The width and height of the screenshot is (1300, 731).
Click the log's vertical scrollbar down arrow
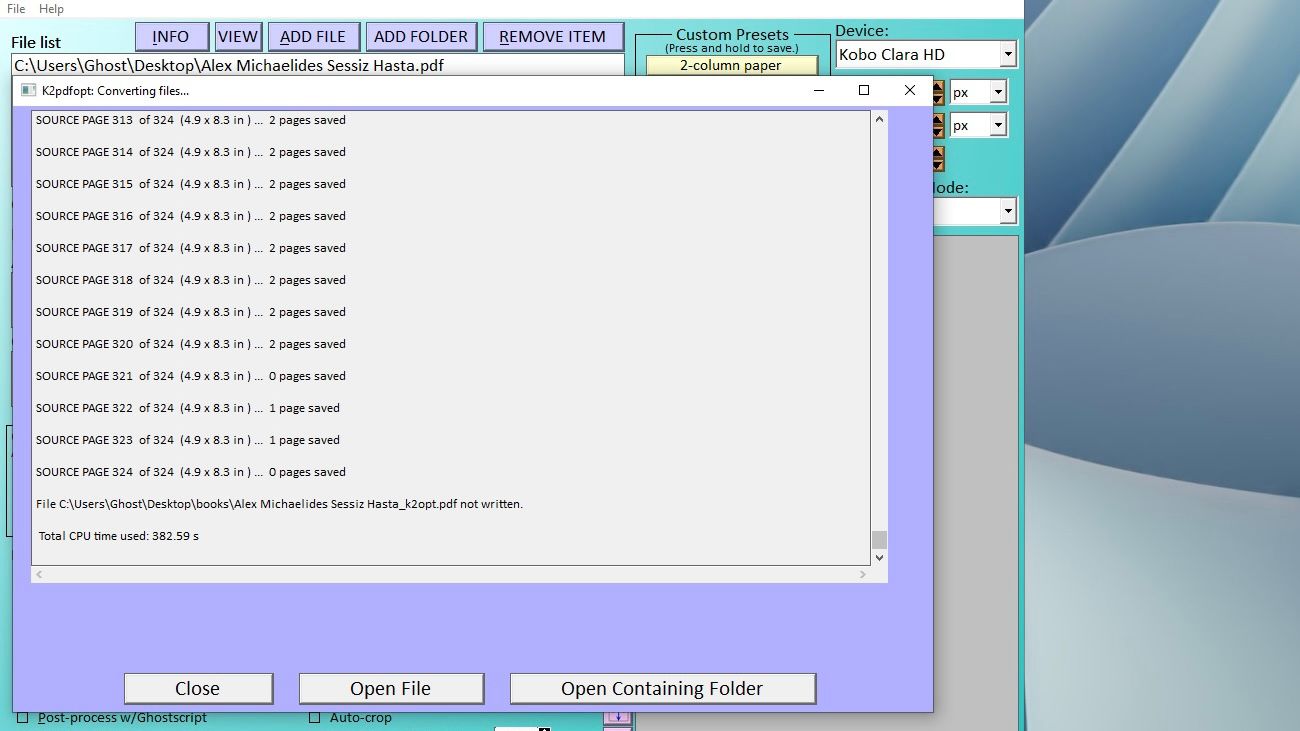click(x=879, y=557)
